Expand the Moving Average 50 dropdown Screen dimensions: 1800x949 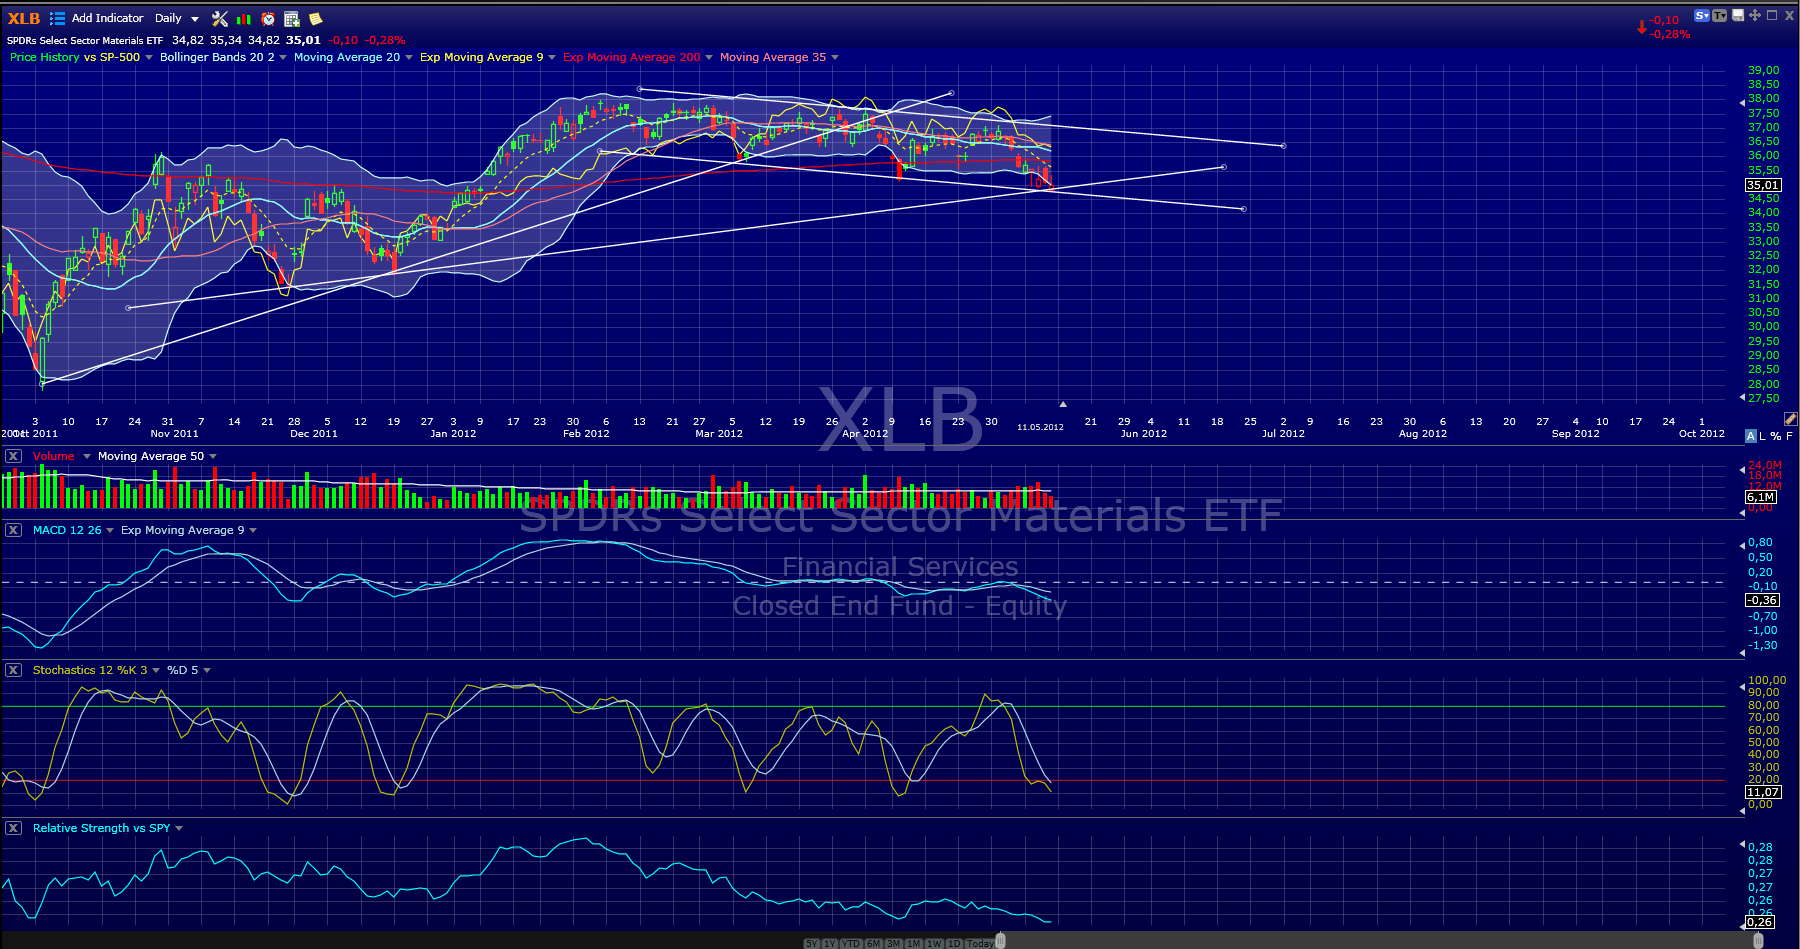213,456
